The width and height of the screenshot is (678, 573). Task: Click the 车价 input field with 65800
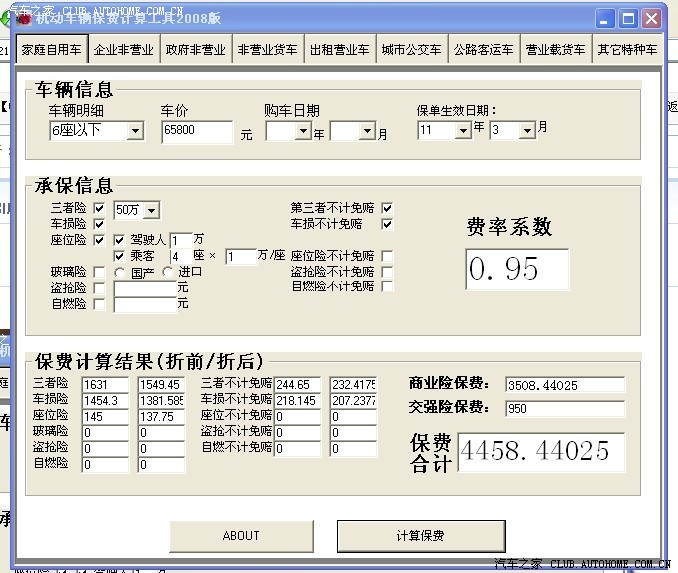coord(197,131)
